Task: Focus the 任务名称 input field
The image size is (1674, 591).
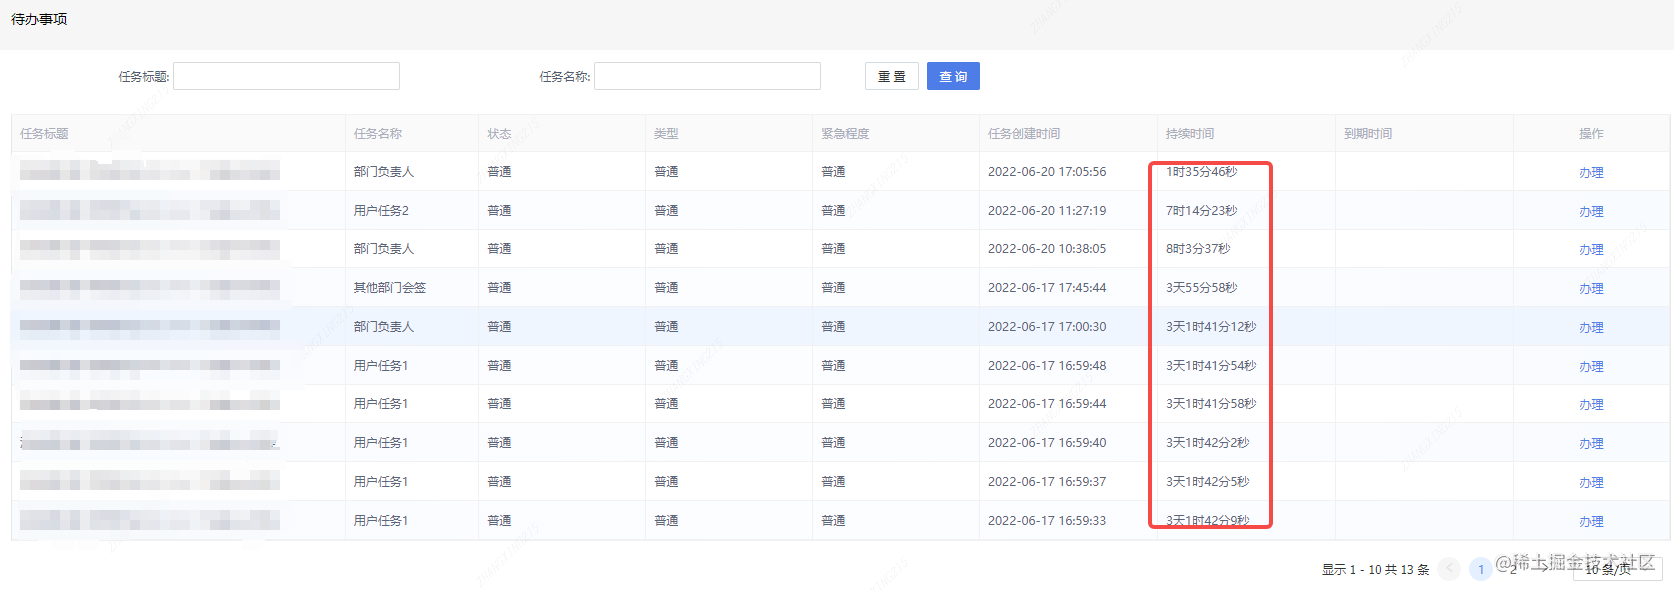Action: (707, 76)
